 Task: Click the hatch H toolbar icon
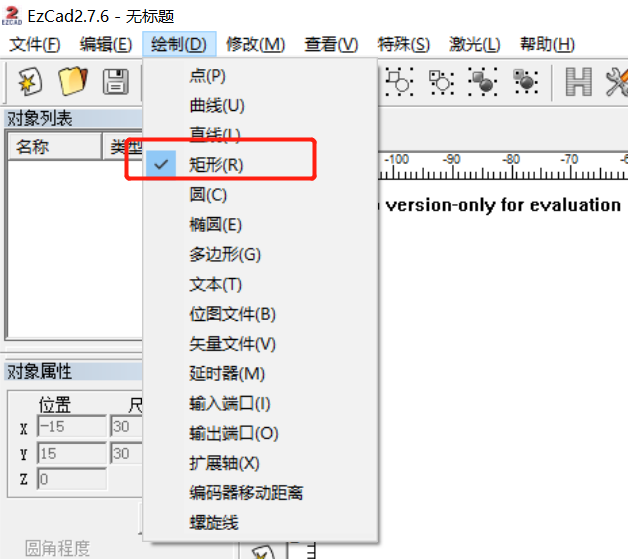point(578,82)
